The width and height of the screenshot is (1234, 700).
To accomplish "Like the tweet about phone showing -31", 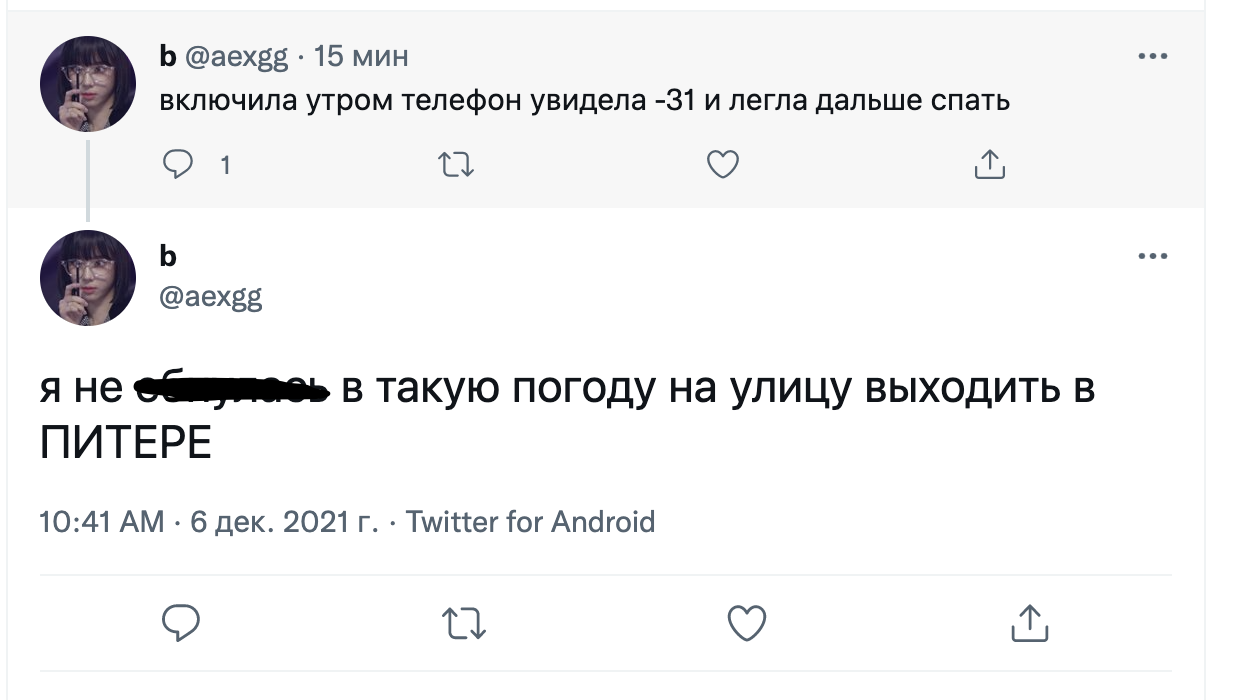I will 722,164.
